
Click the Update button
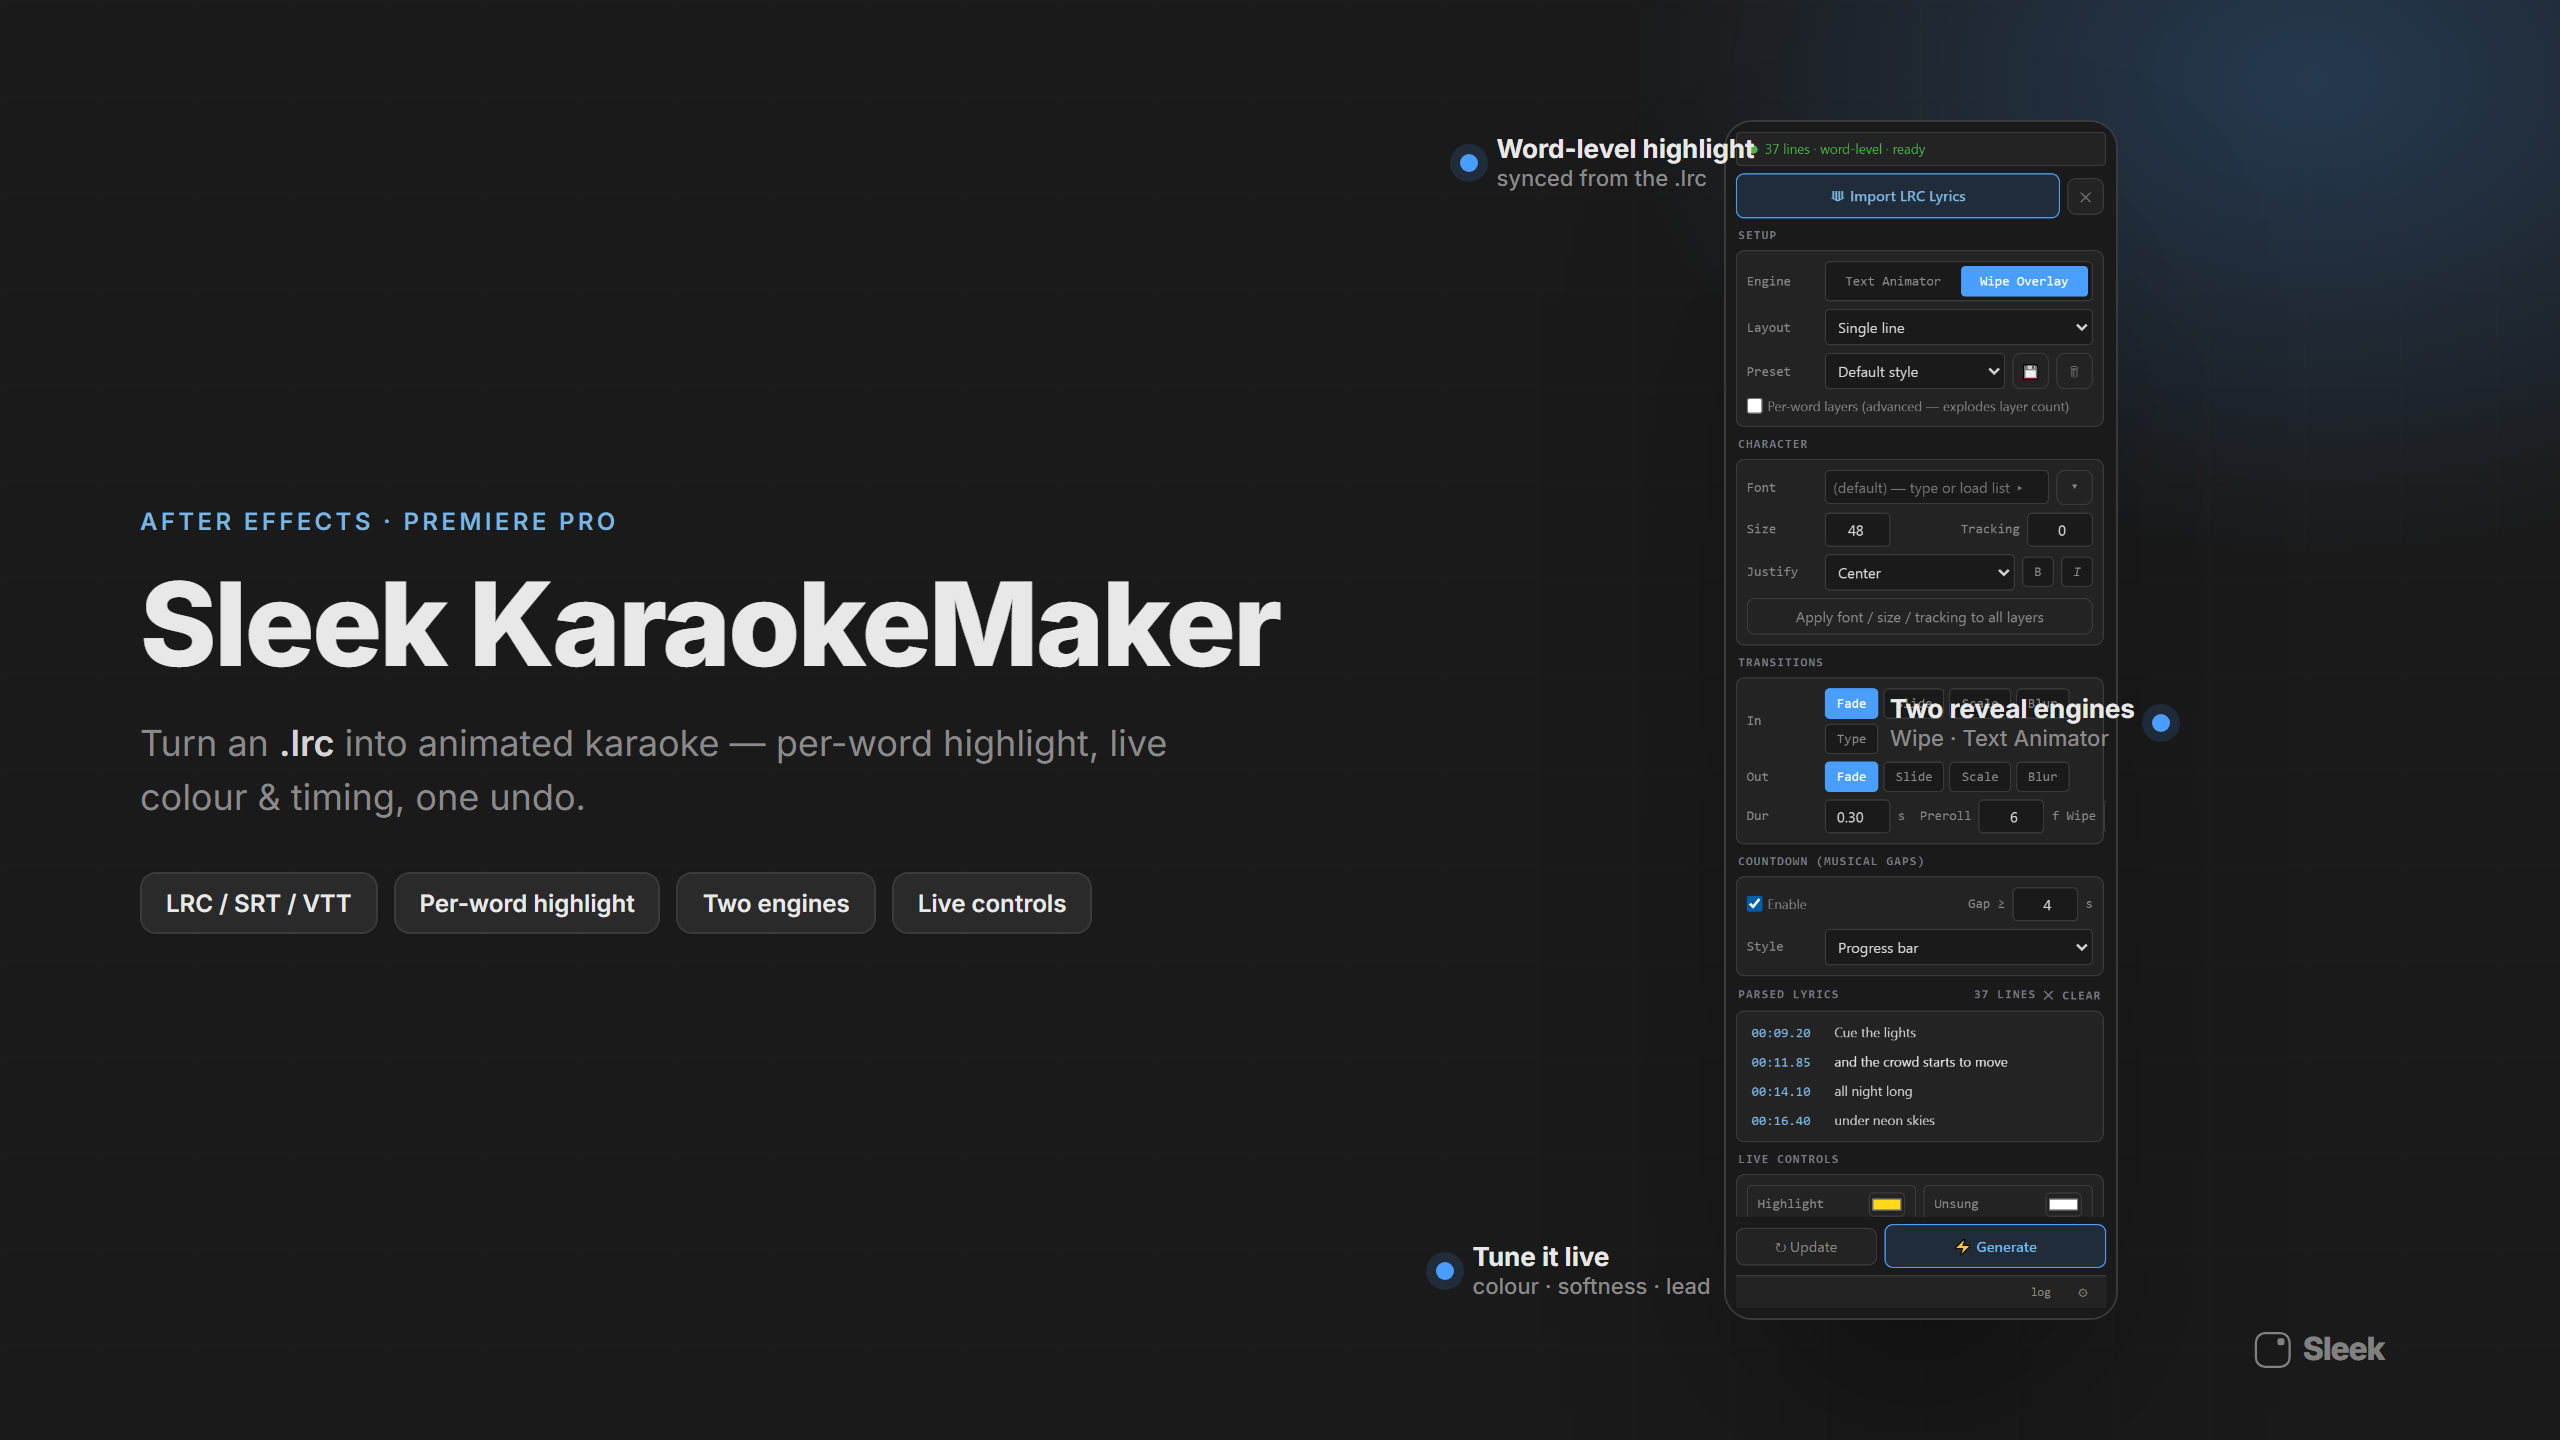pos(1806,1247)
